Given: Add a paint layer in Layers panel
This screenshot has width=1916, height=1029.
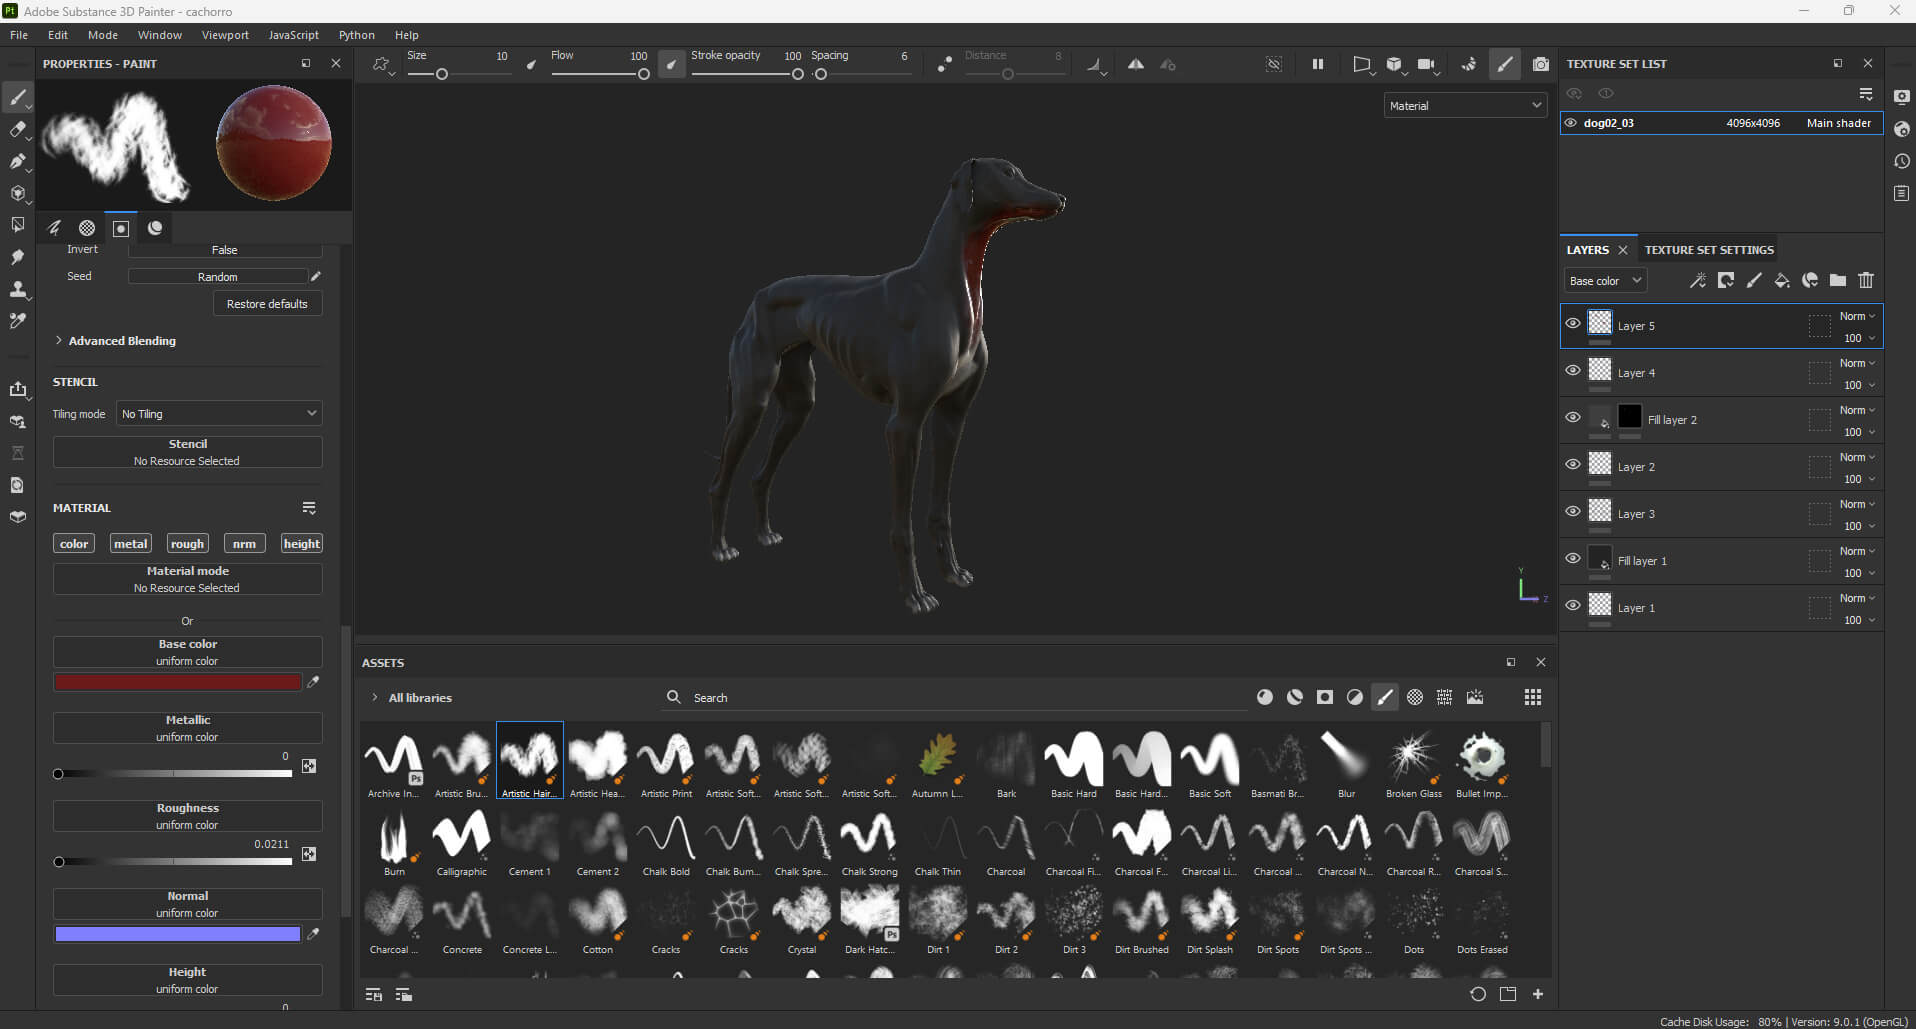Looking at the screenshot, I should (x=1754, y=281).
